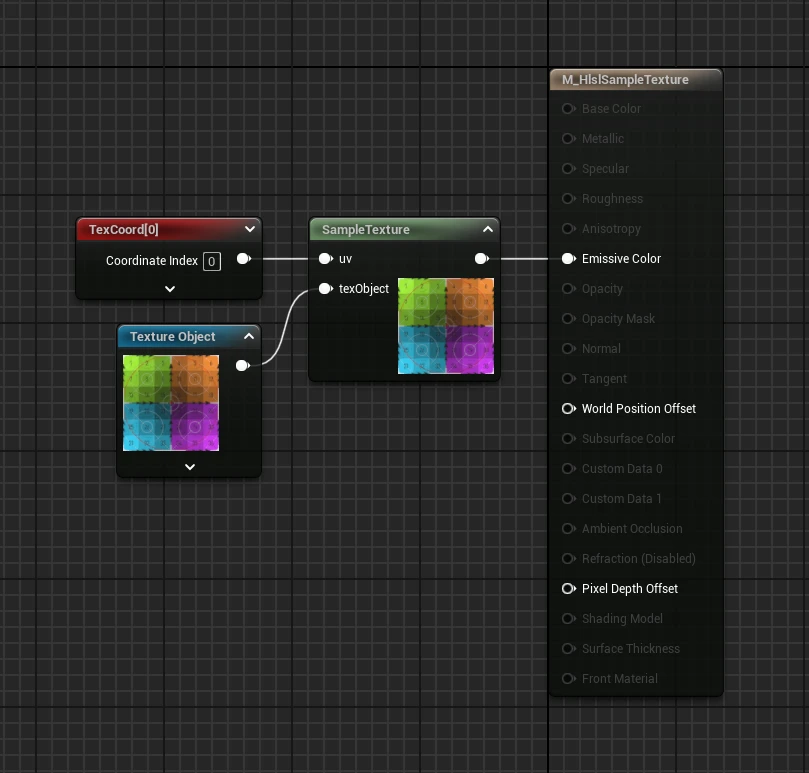The image size is (809, 773).
Task: Select the M_HlslSampleTexture node title
Action: pyautogui.click(x=625, y=80)
